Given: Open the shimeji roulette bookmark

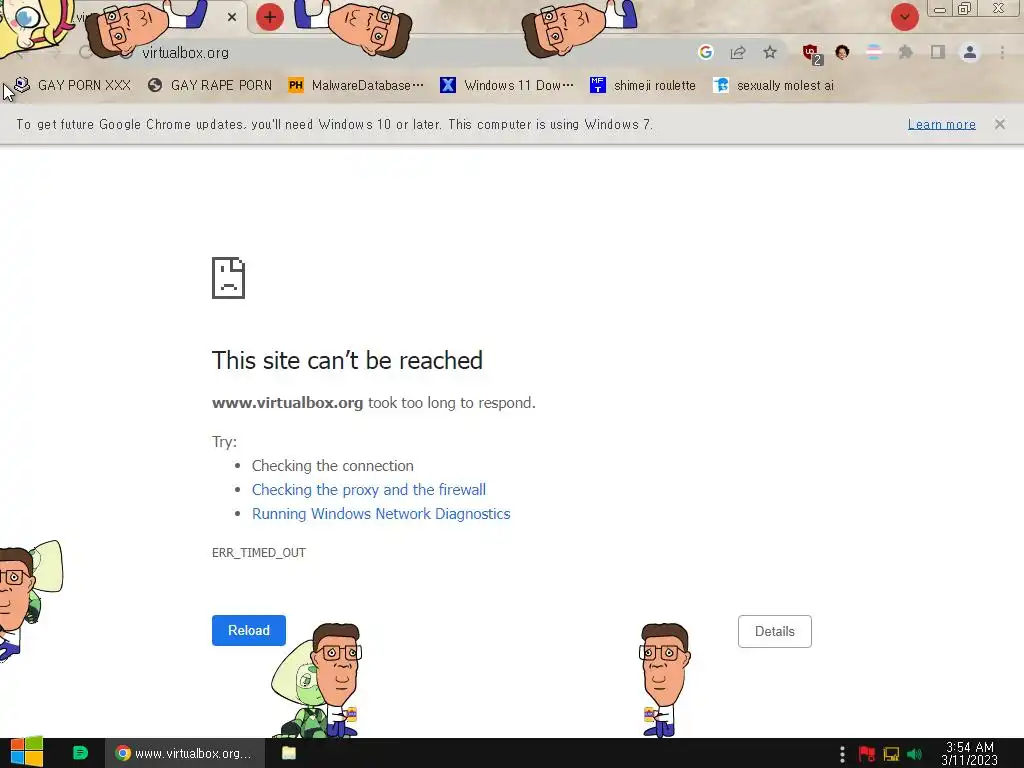Looking at the screenshot, I should pos(643,86).
